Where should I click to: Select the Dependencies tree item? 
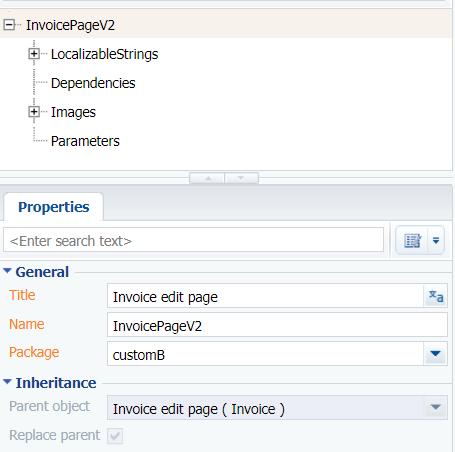pos(93,83)
